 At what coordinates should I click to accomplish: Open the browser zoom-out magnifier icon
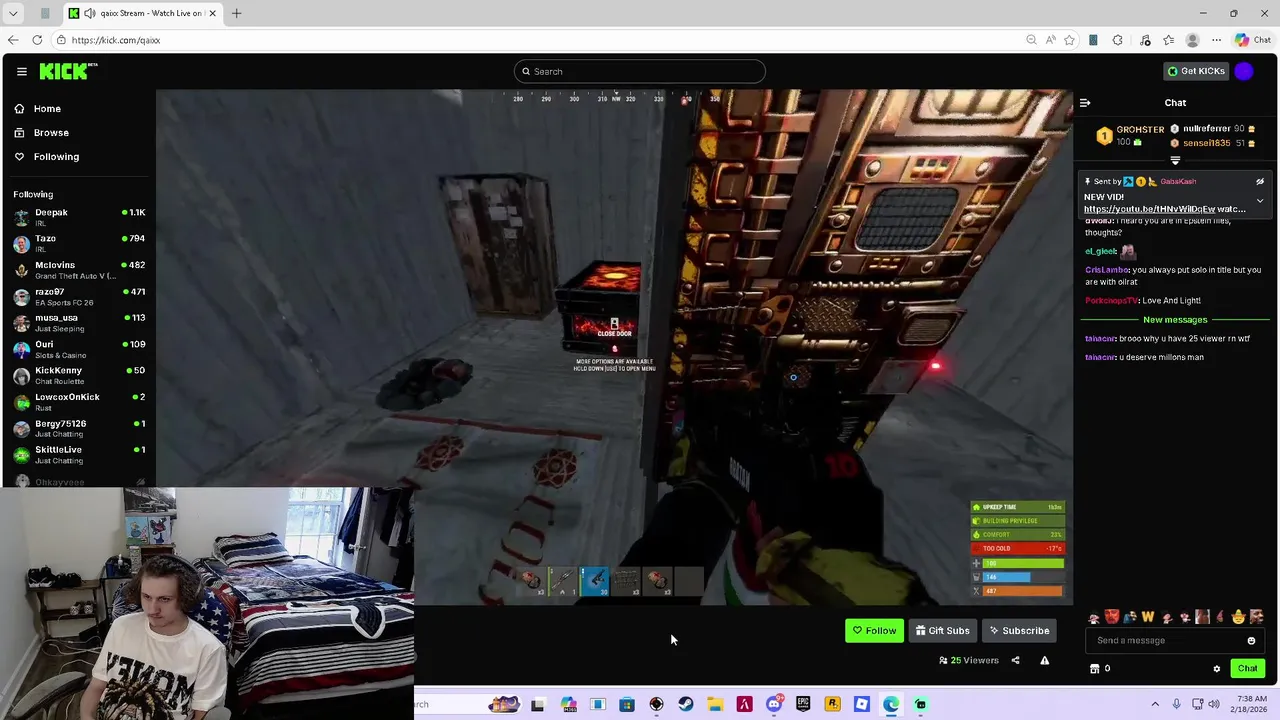click(1031, 40)
